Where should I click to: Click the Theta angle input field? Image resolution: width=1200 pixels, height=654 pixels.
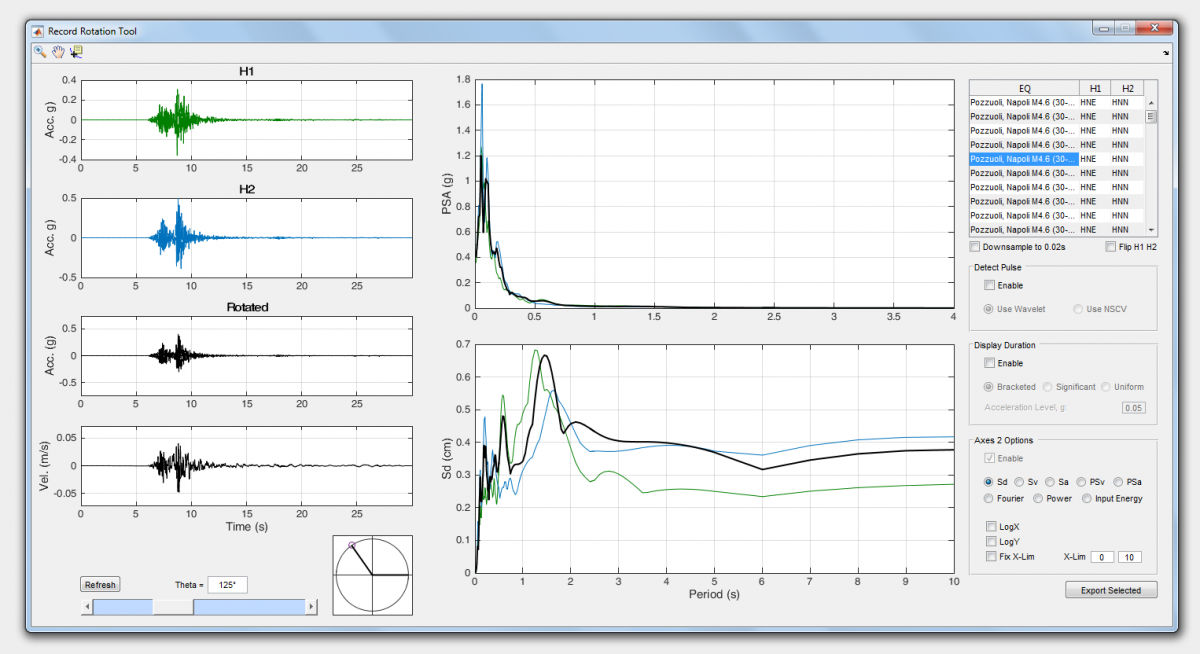click(227, 584)
